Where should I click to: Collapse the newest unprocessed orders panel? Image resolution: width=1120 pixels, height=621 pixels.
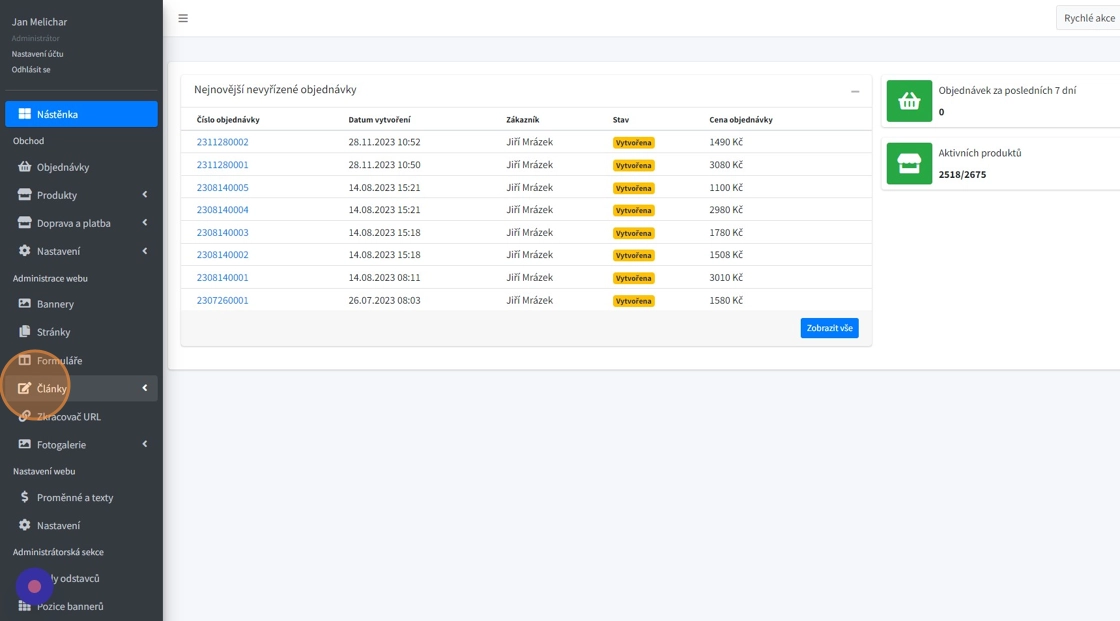pyautogui.click(x=855, y=91)
